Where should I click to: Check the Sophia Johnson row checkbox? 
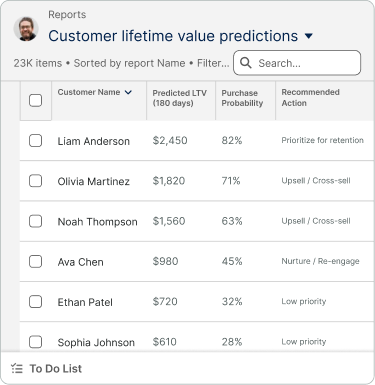click(35, 342)
